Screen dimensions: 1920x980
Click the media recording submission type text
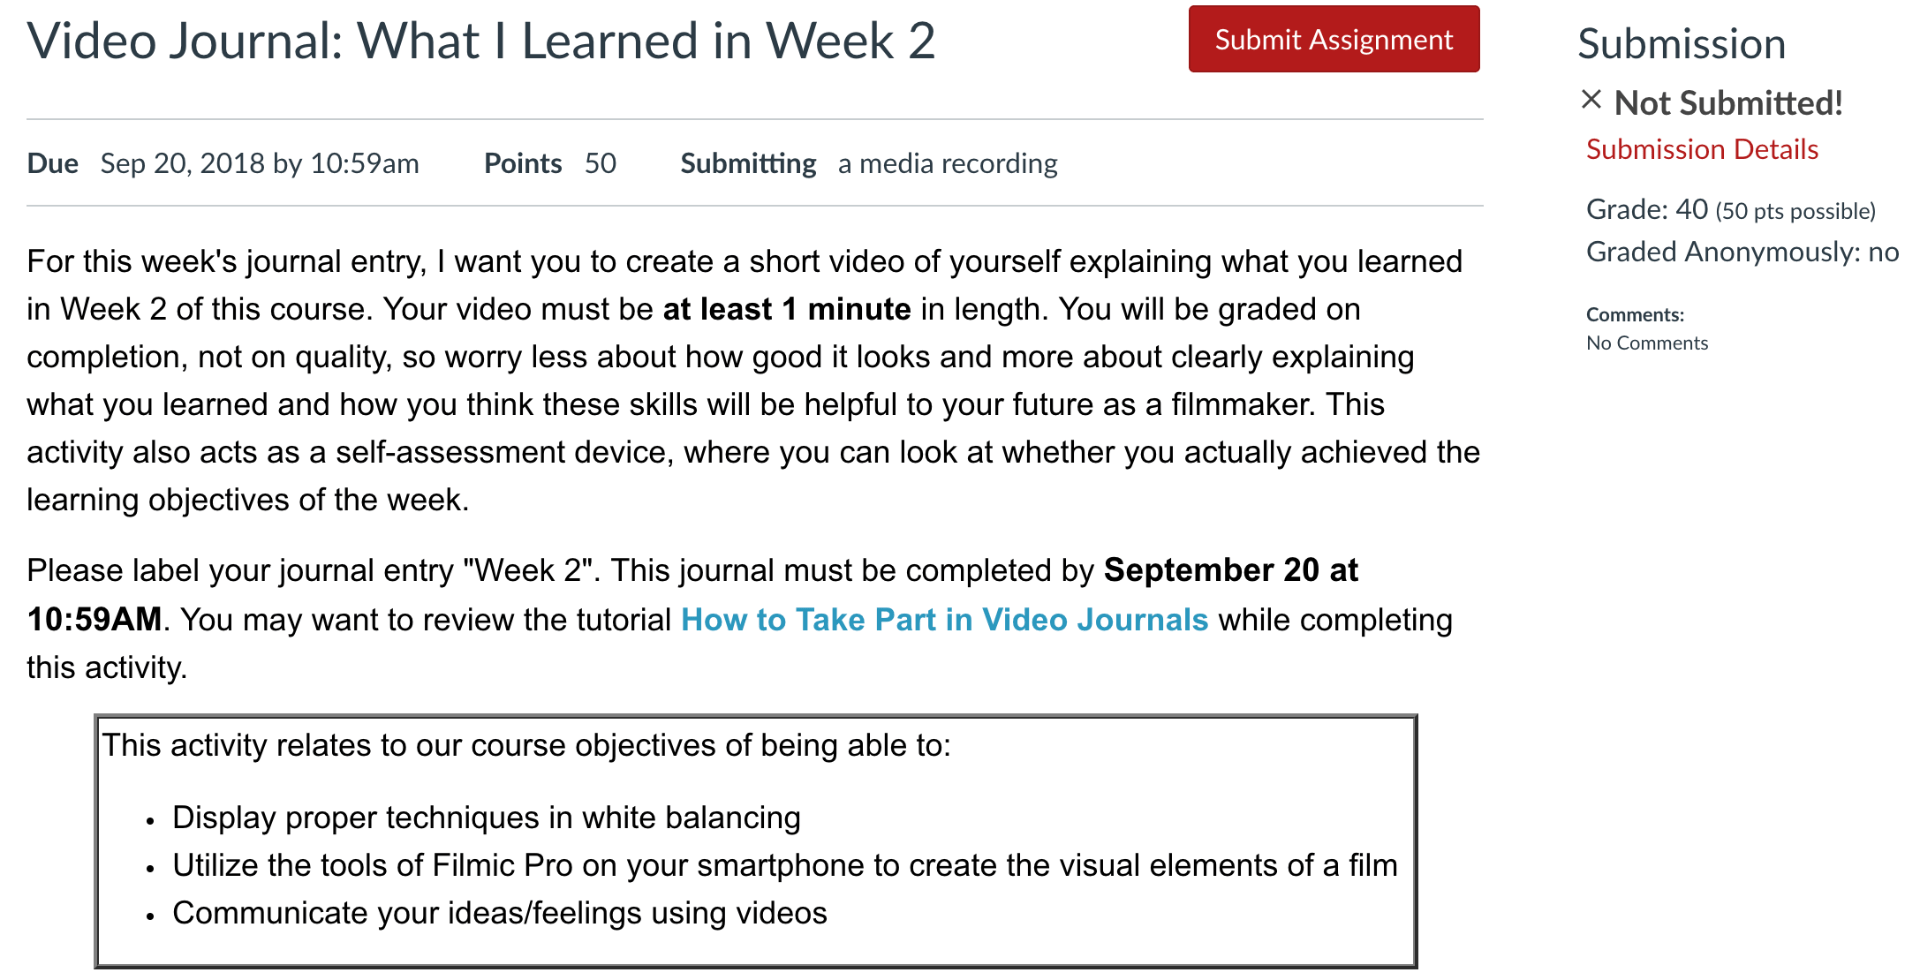[947, 164]
